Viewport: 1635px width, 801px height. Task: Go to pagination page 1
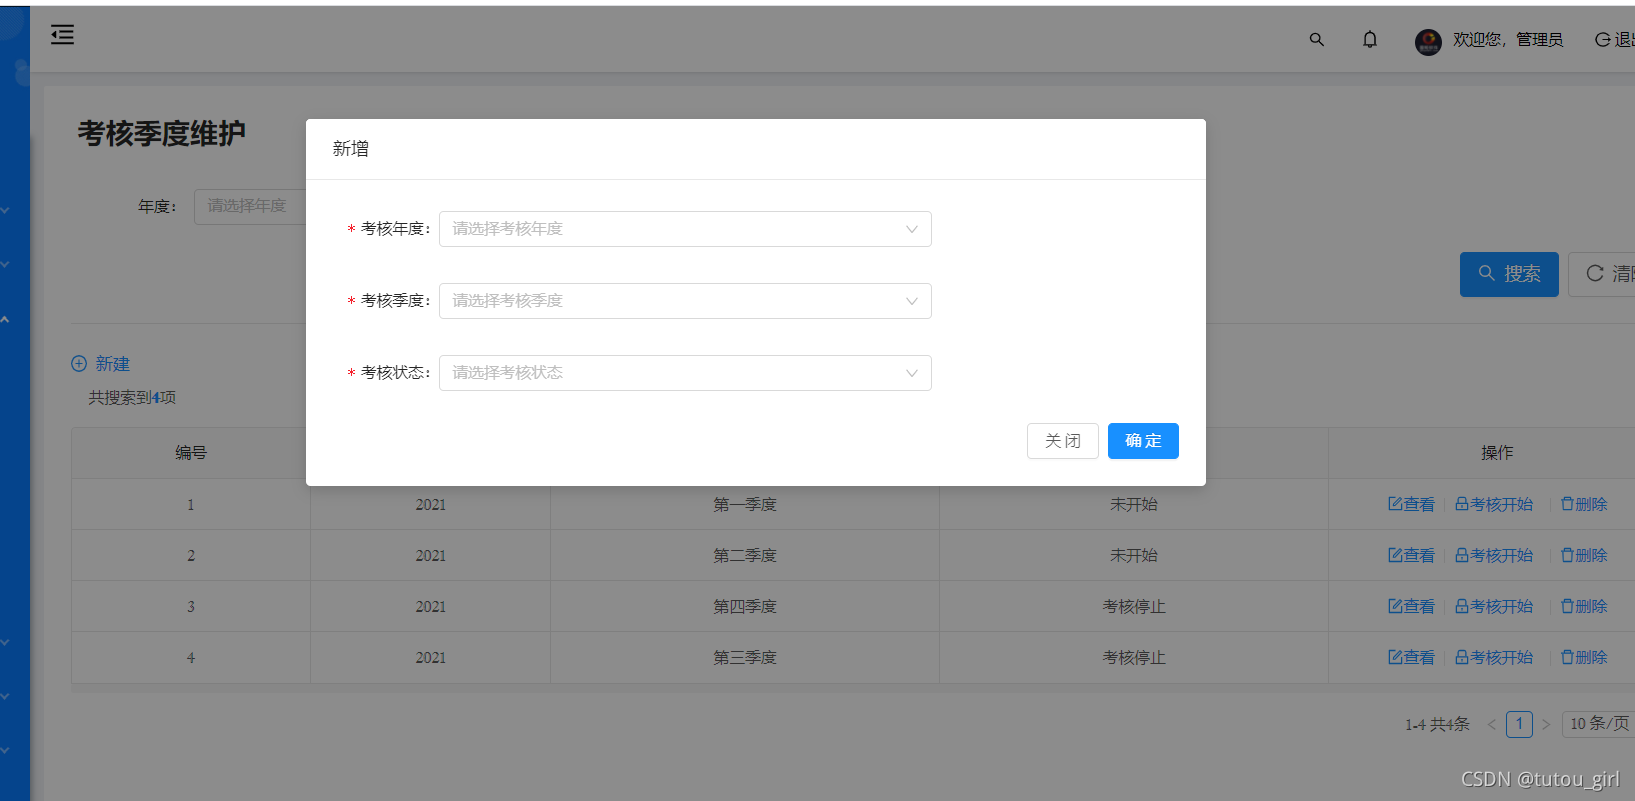[x=1519, y=724]
